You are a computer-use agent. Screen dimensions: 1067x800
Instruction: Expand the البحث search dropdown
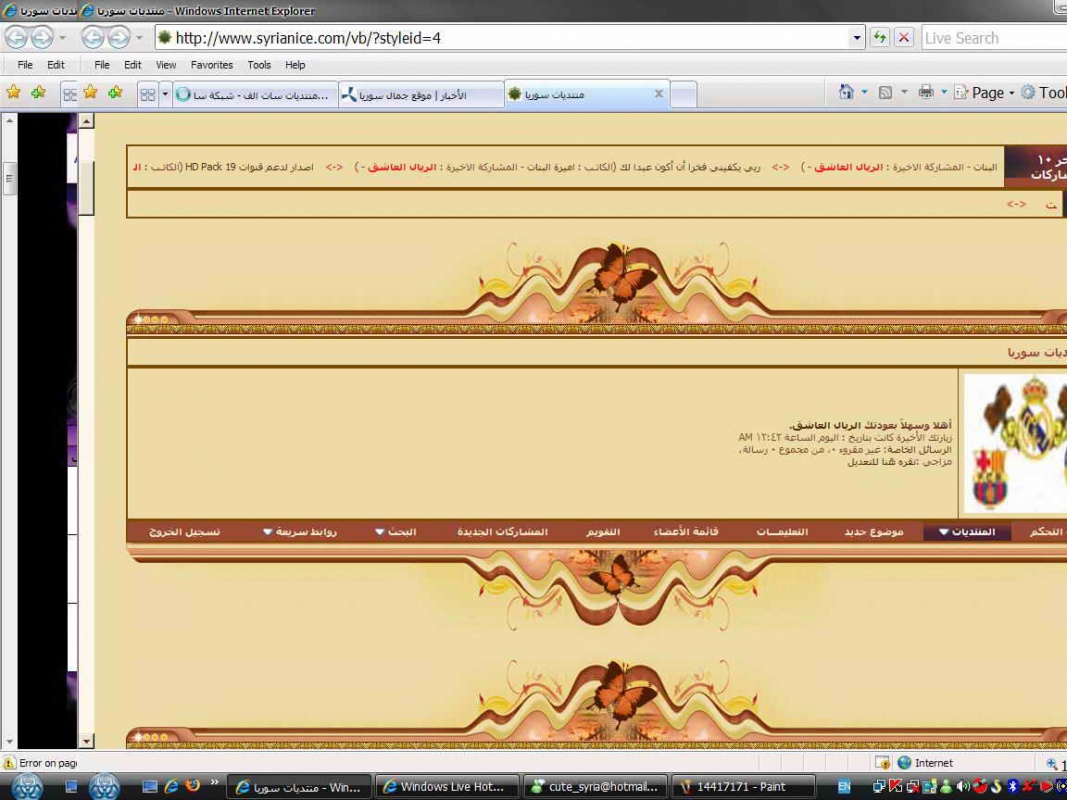click(x=395, y=532)
